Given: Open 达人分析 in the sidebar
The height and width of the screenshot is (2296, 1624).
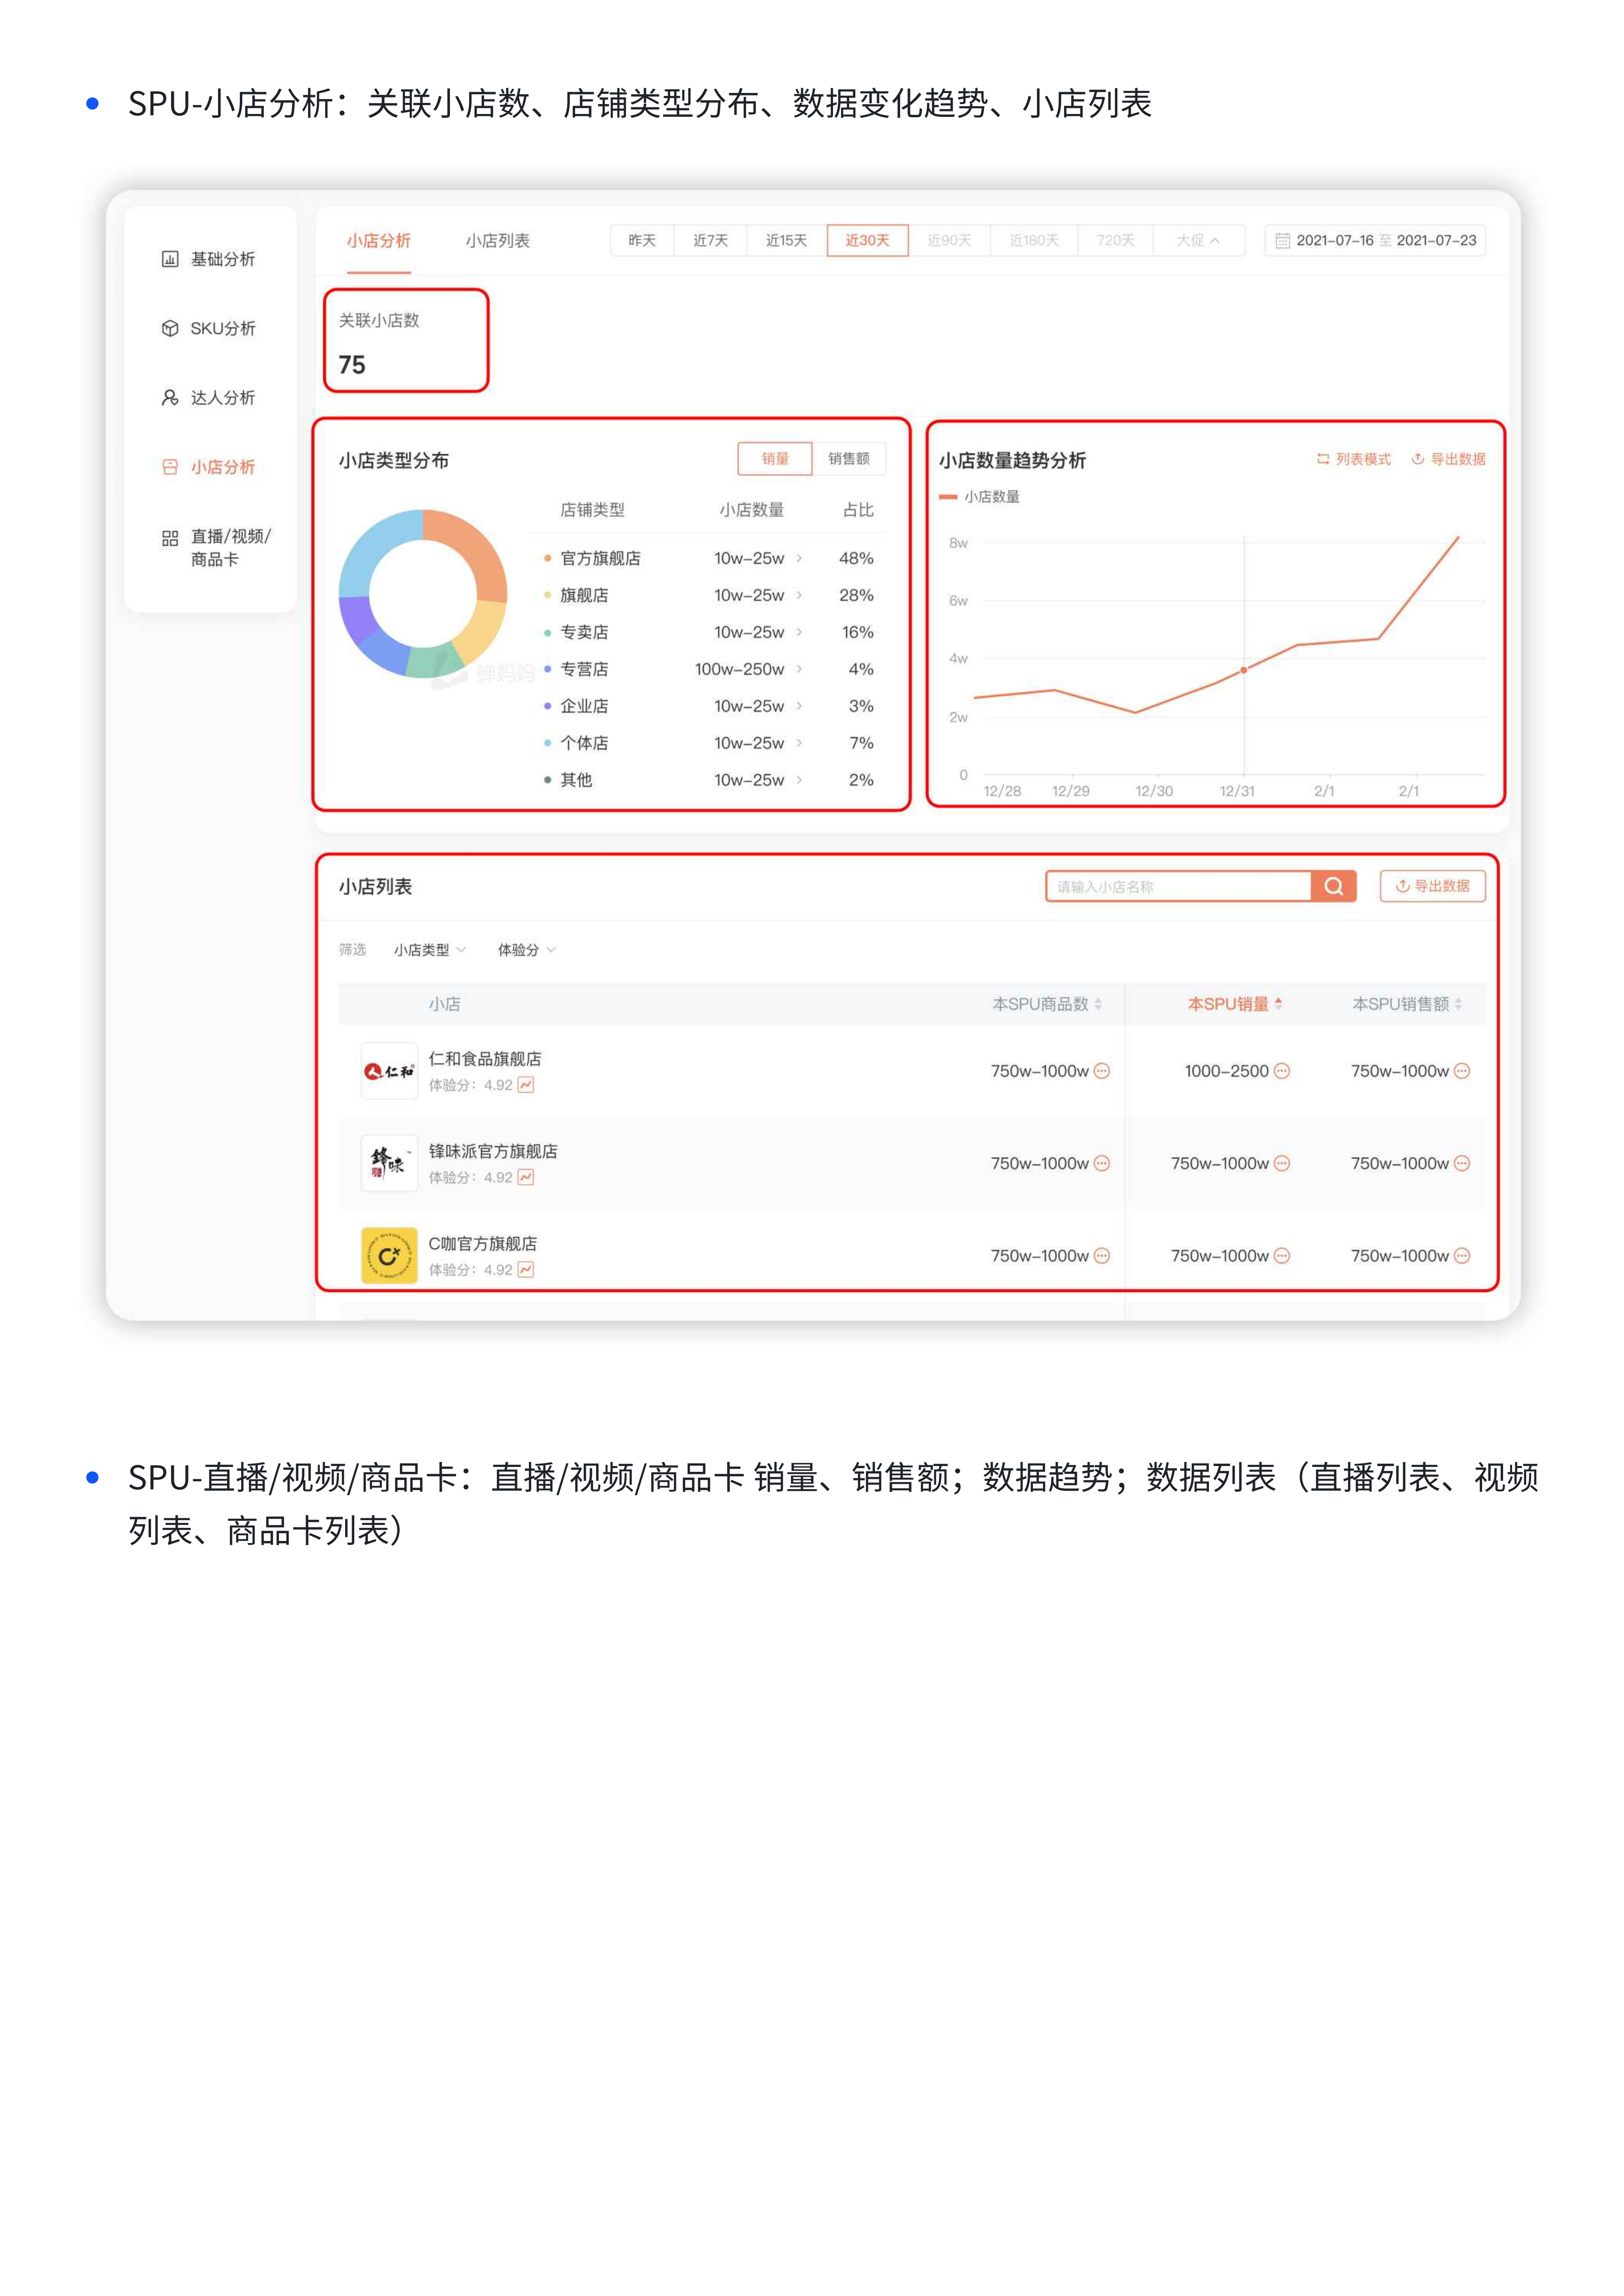Looking at the screenshot, I should coord(208,397).
